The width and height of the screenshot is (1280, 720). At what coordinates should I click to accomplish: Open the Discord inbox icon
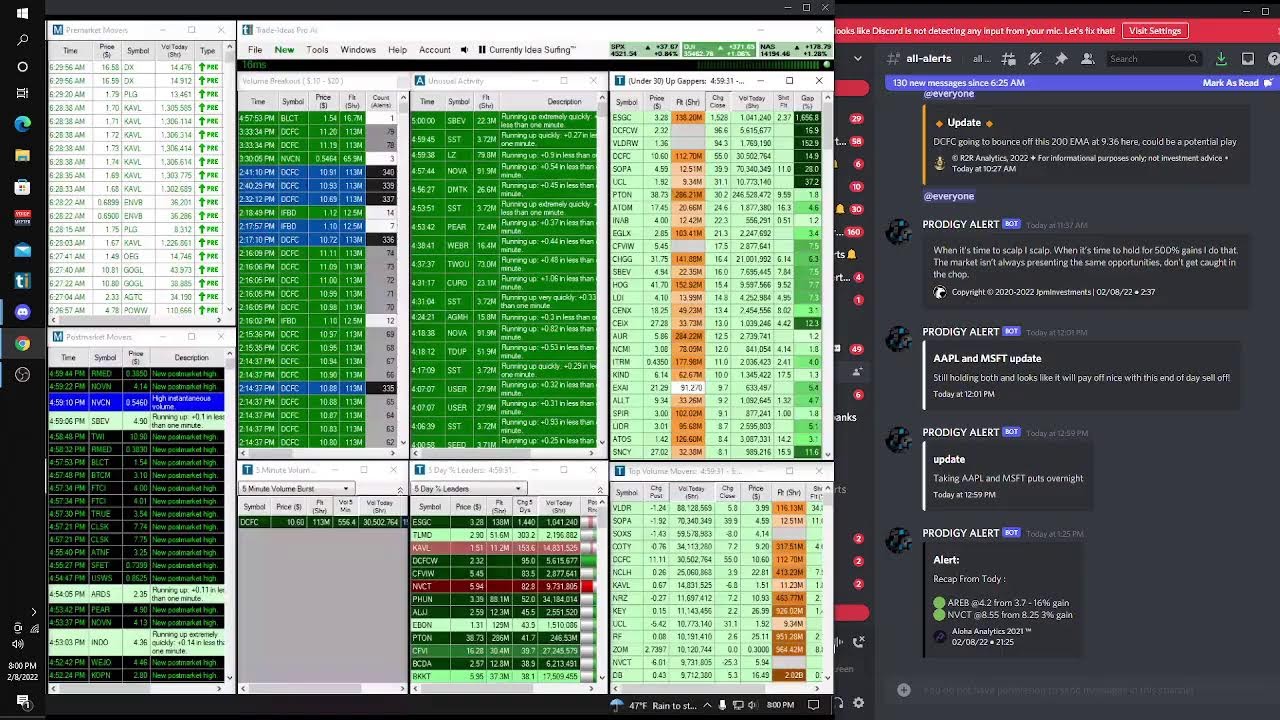tap(1247, 59)
